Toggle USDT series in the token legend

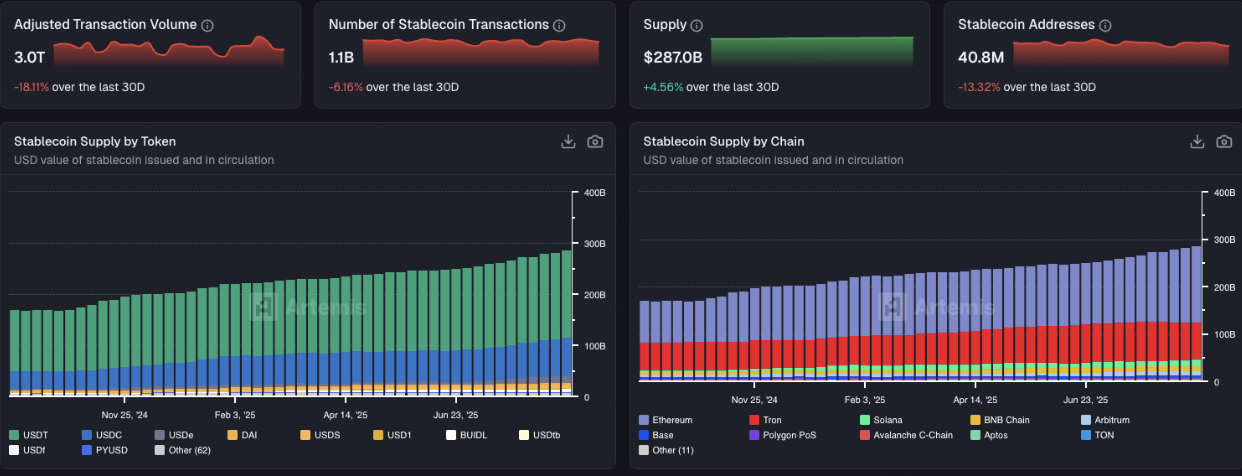point(35,435)
